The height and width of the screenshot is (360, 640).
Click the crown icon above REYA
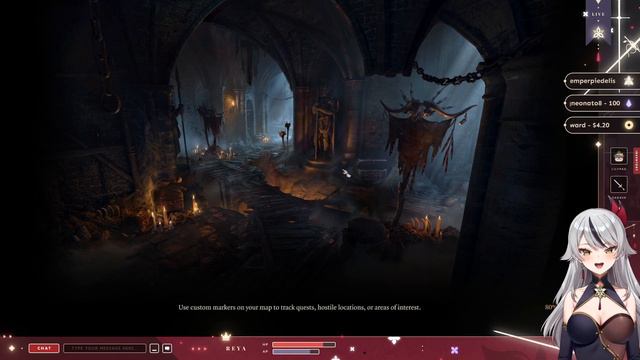pos(226,337)
